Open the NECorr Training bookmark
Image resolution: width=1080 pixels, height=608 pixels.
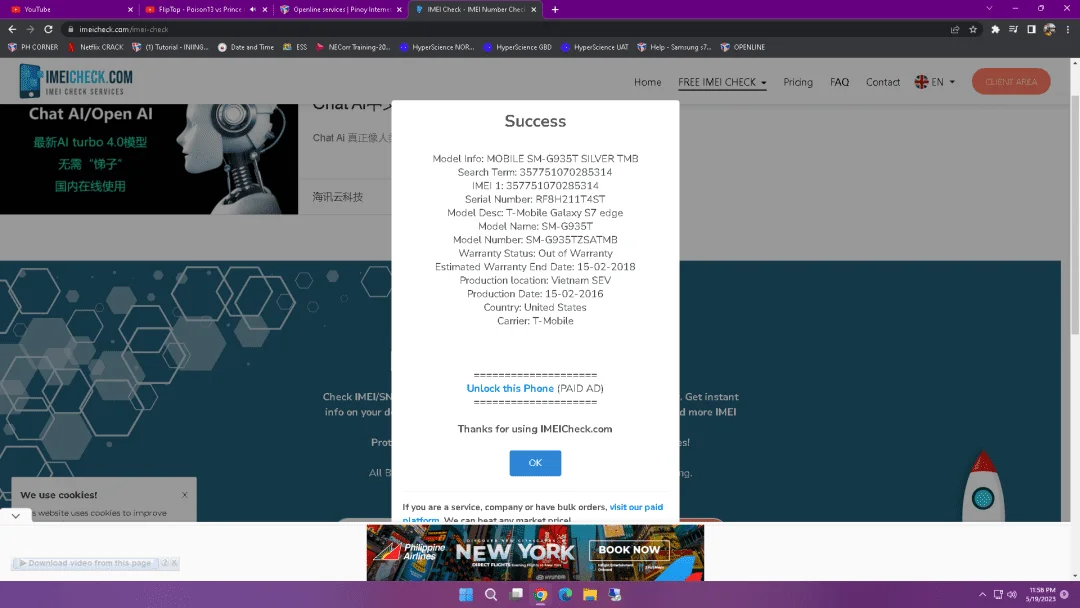(x=353, y=48)
